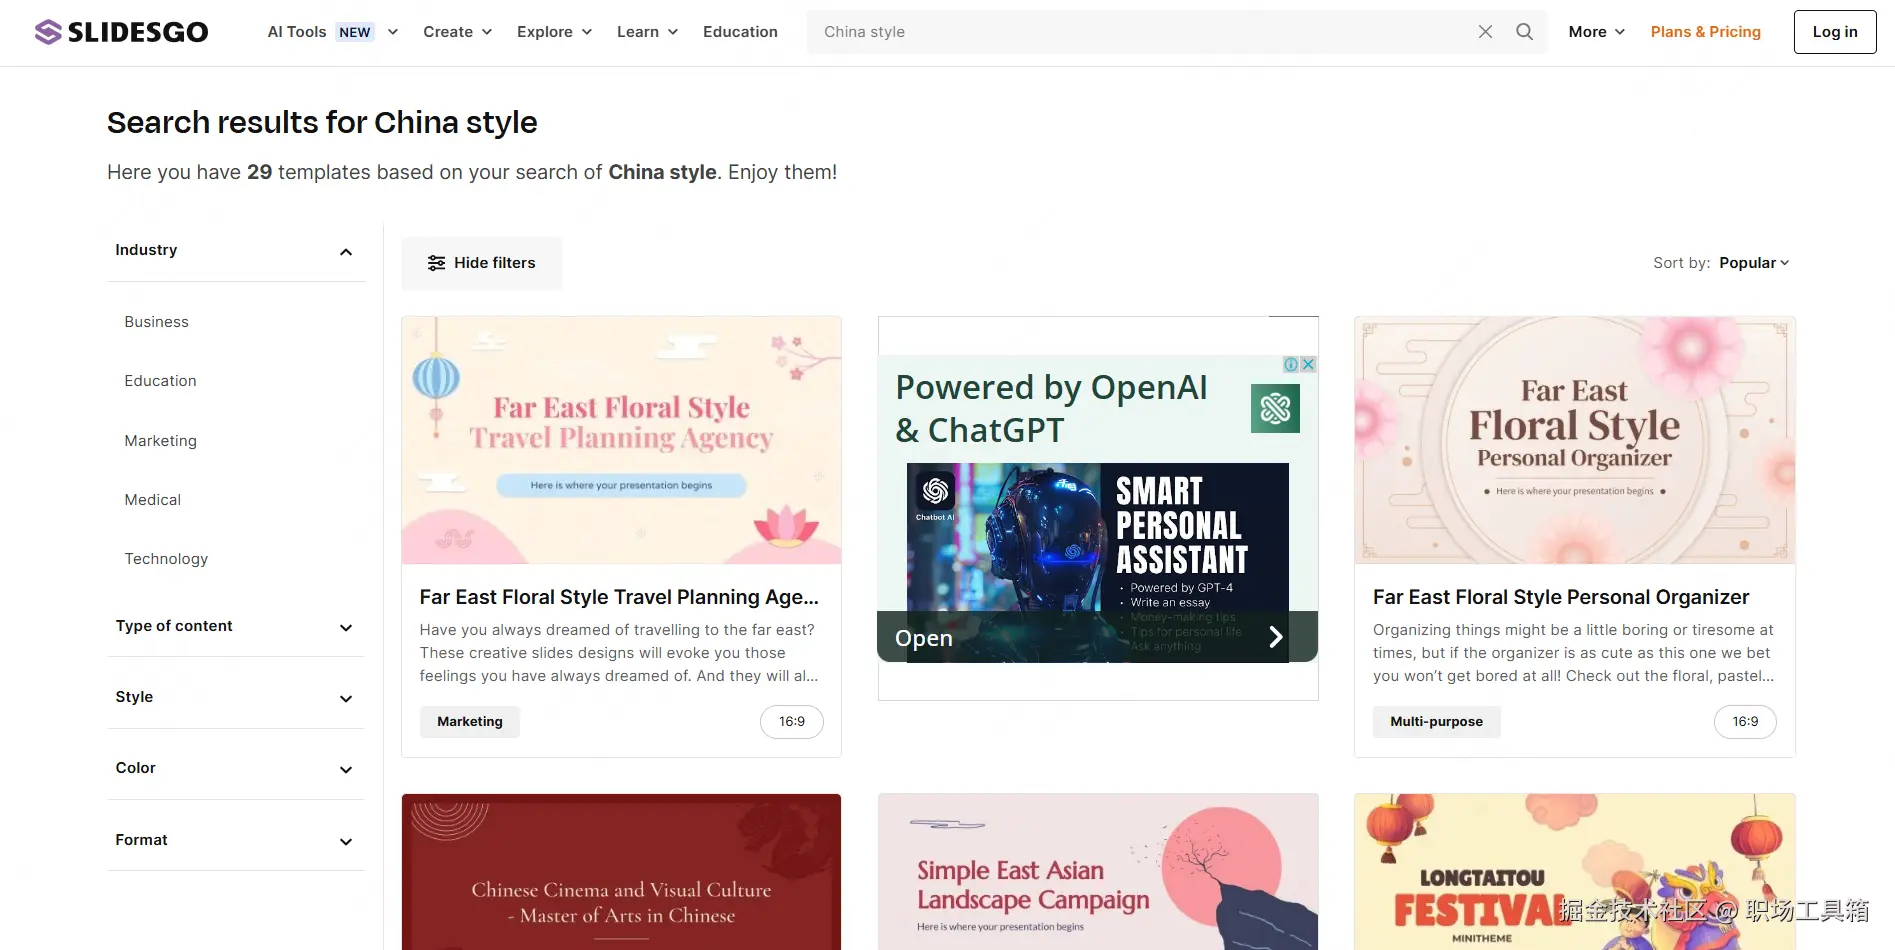The image size is (1895, 950).
Task: Filter by Education industry
Action: pyautogui.click(x=160, y=381)
